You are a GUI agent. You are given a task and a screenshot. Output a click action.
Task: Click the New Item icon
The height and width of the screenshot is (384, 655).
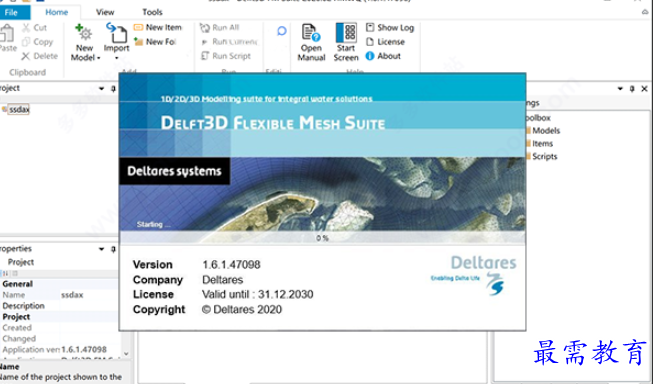click(138, 28)
